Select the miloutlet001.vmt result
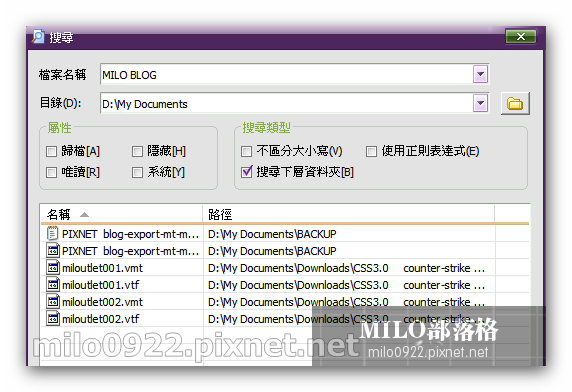The height and width of the screenshot is (392, 572). [x=103, y=268]
